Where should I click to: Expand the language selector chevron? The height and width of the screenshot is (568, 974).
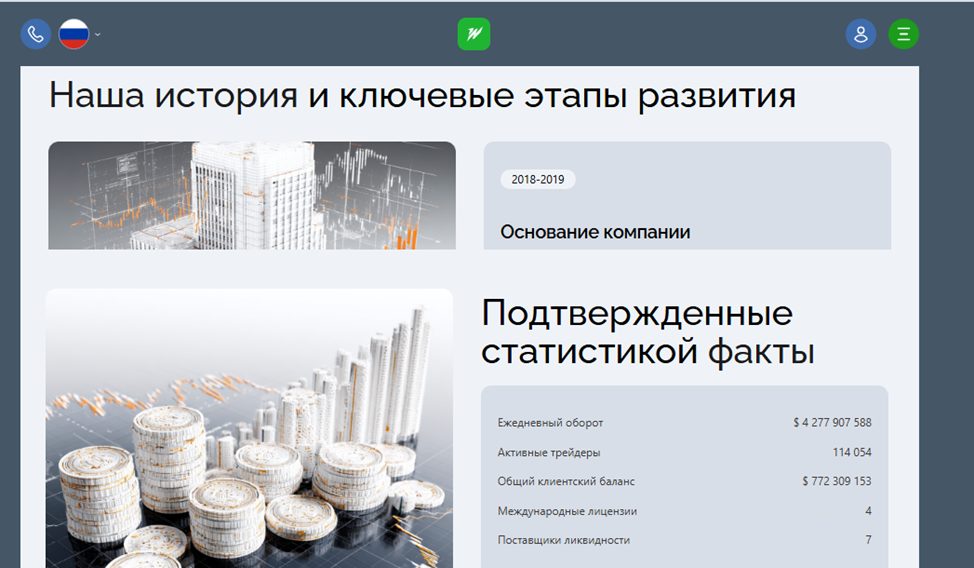[98, 35]
